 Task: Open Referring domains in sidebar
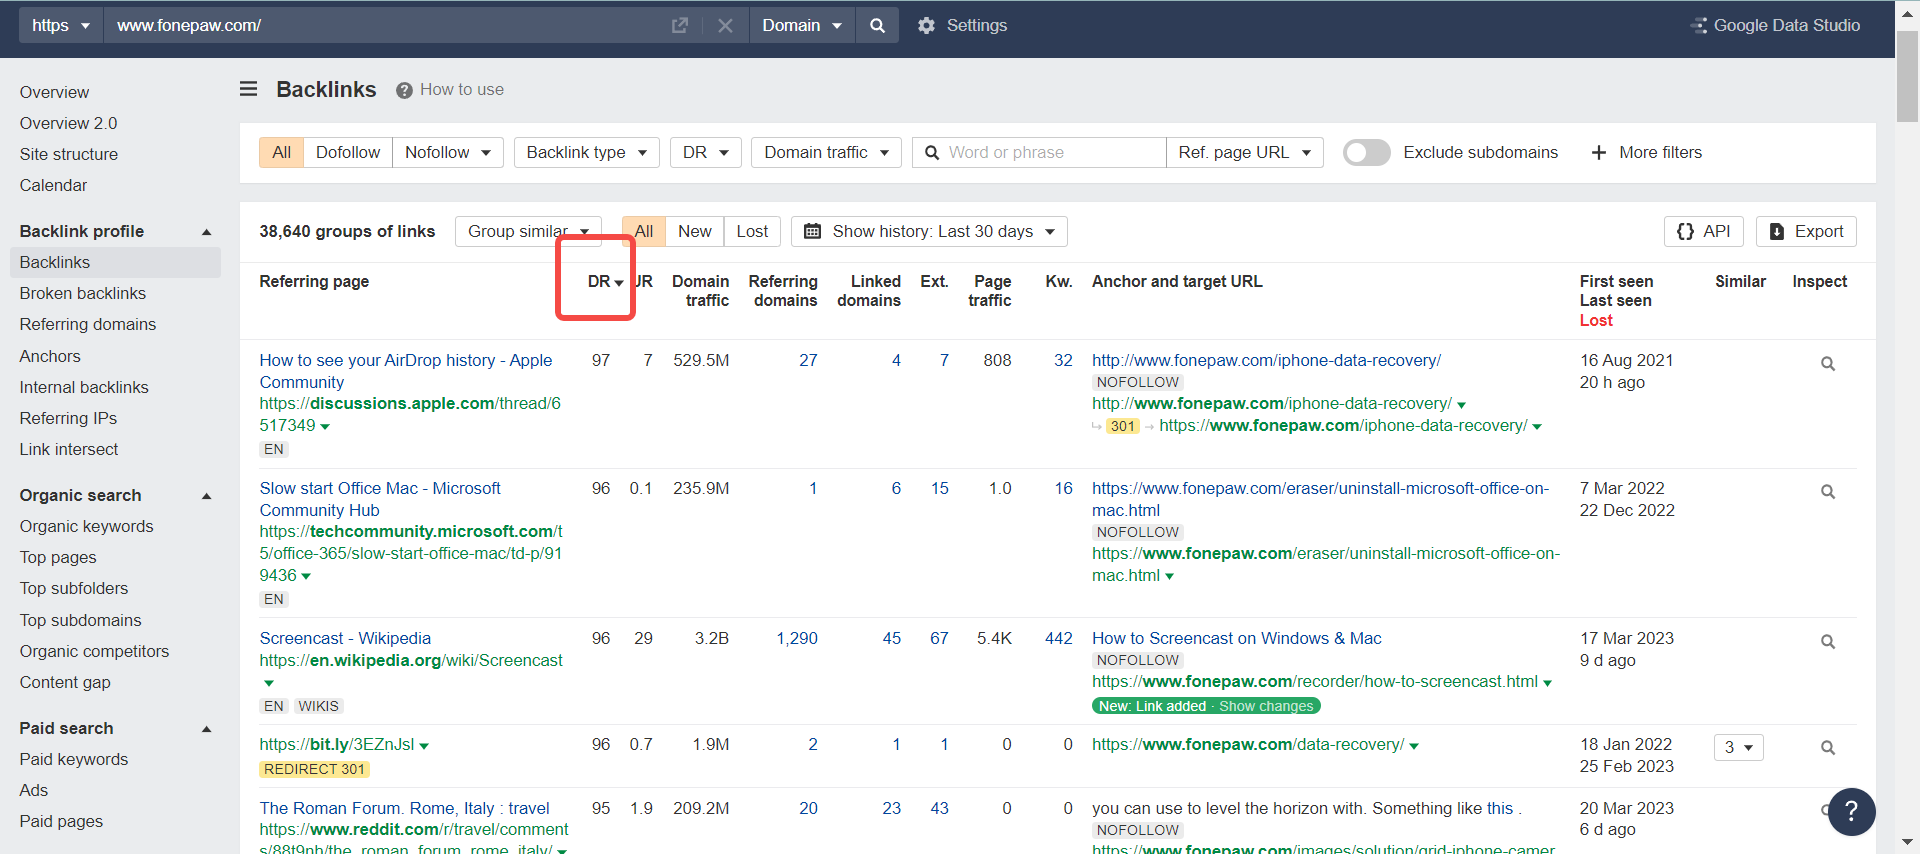(88, 324)
